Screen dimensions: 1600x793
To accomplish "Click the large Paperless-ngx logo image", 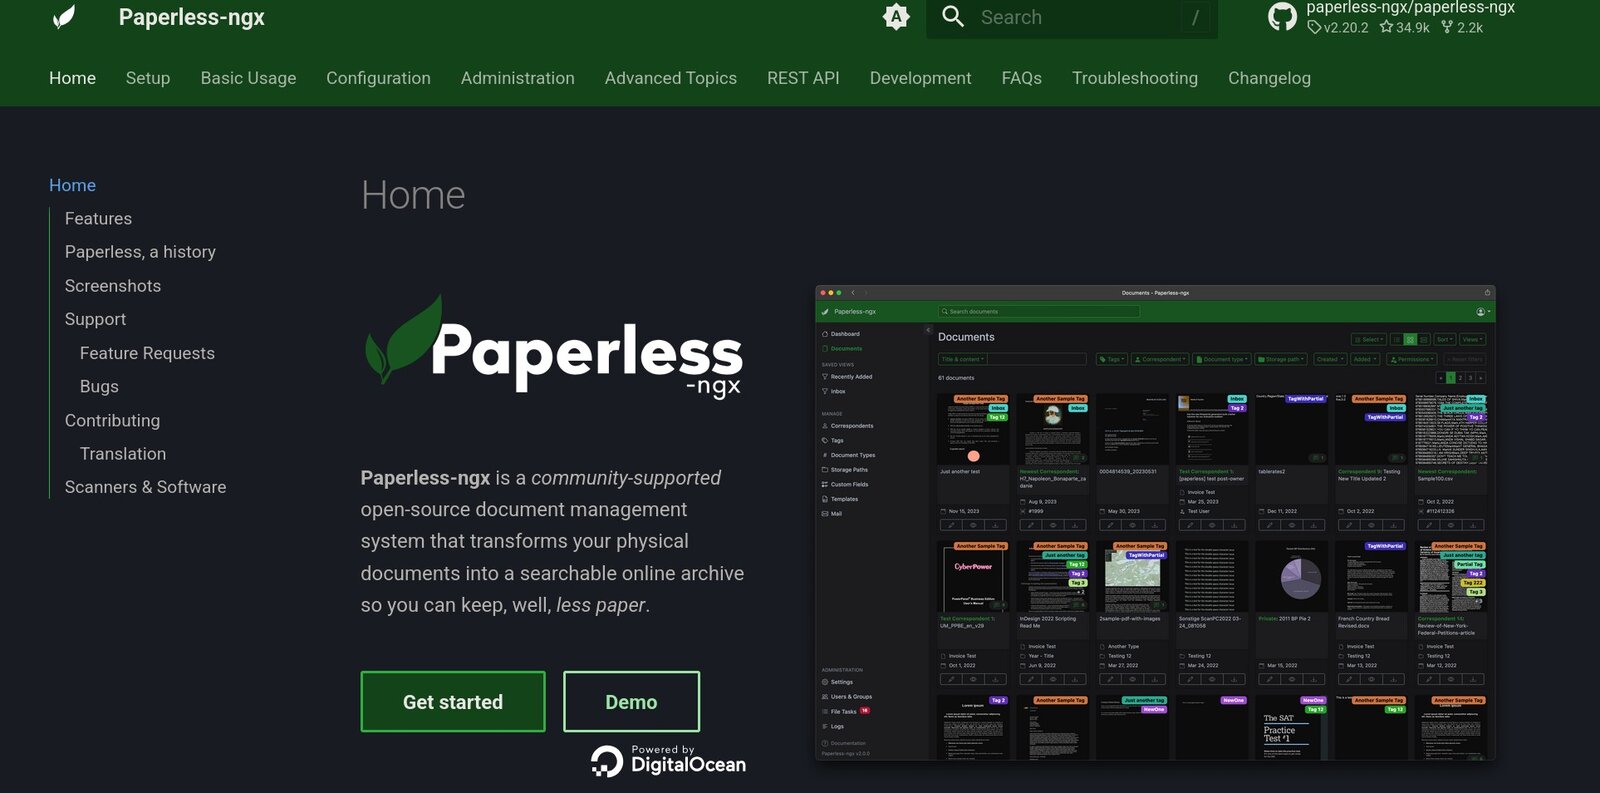I will pos(553,347).
